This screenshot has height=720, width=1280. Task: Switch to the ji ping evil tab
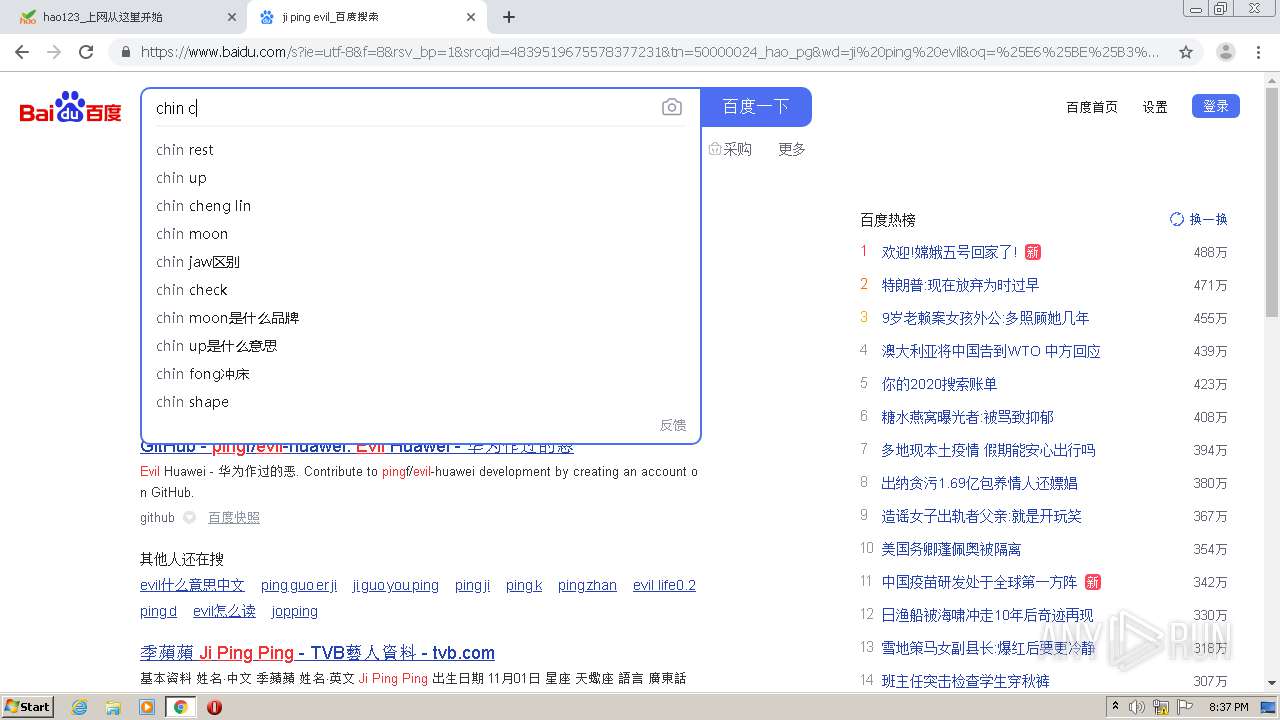tap(365, 17)
